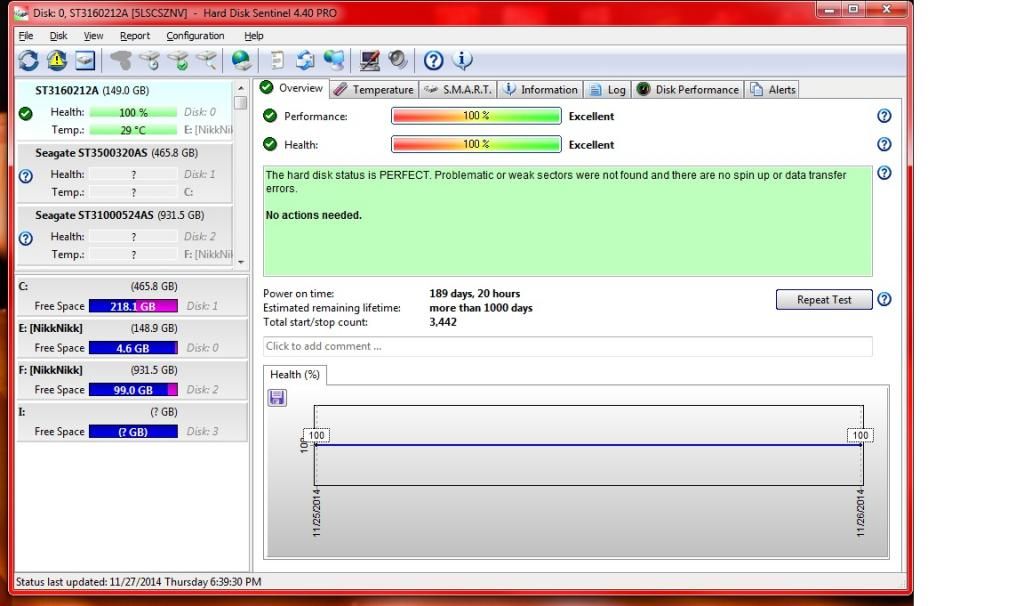This screenshot has width=1024, height=606.
Task: Switch to the Information tab
Action: pos(541,89)
